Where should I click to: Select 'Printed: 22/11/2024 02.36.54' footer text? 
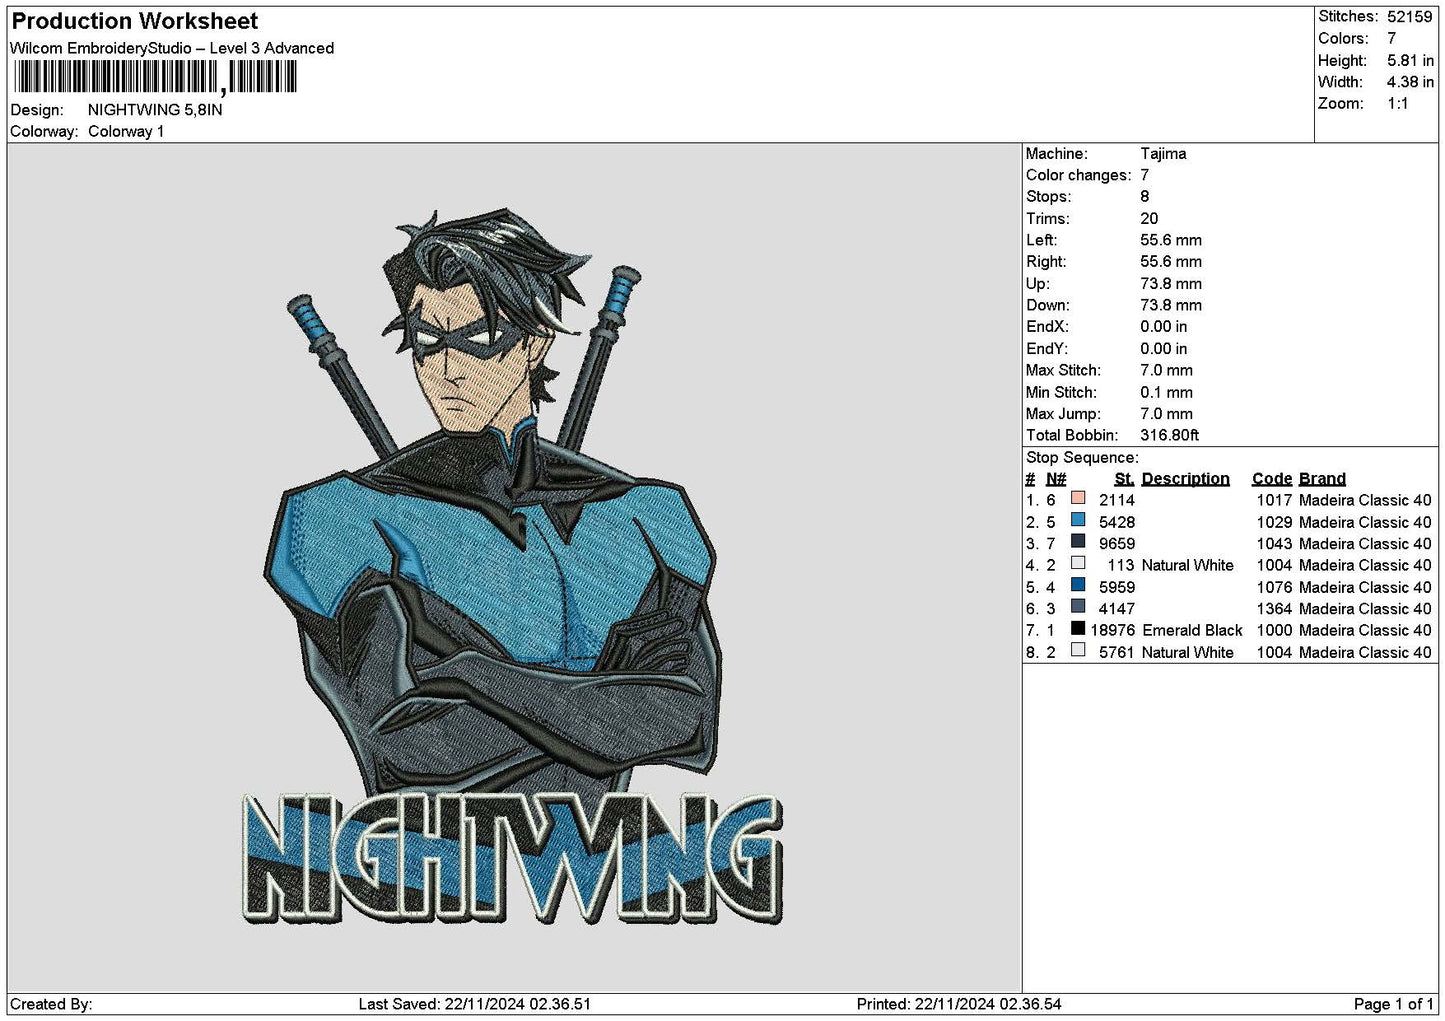point(959,1005)
